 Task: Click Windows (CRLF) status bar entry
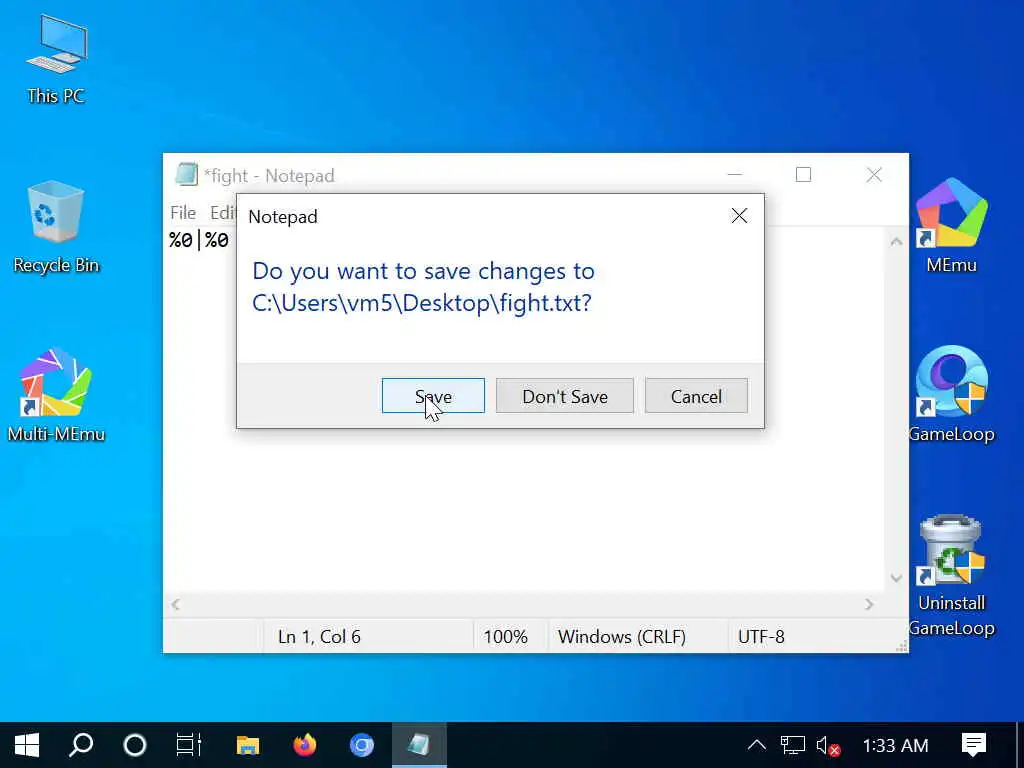622,637
